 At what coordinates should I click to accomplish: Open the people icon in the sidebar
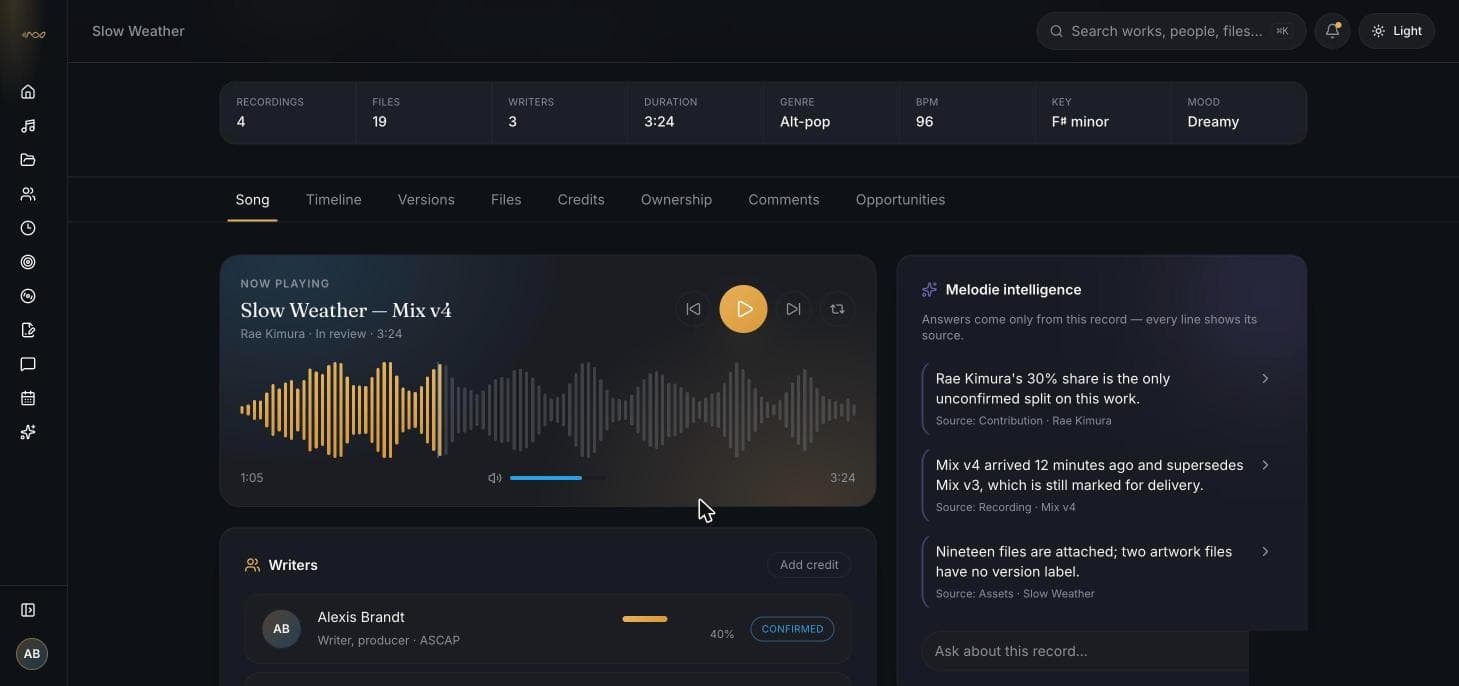[x=28, y=194]
